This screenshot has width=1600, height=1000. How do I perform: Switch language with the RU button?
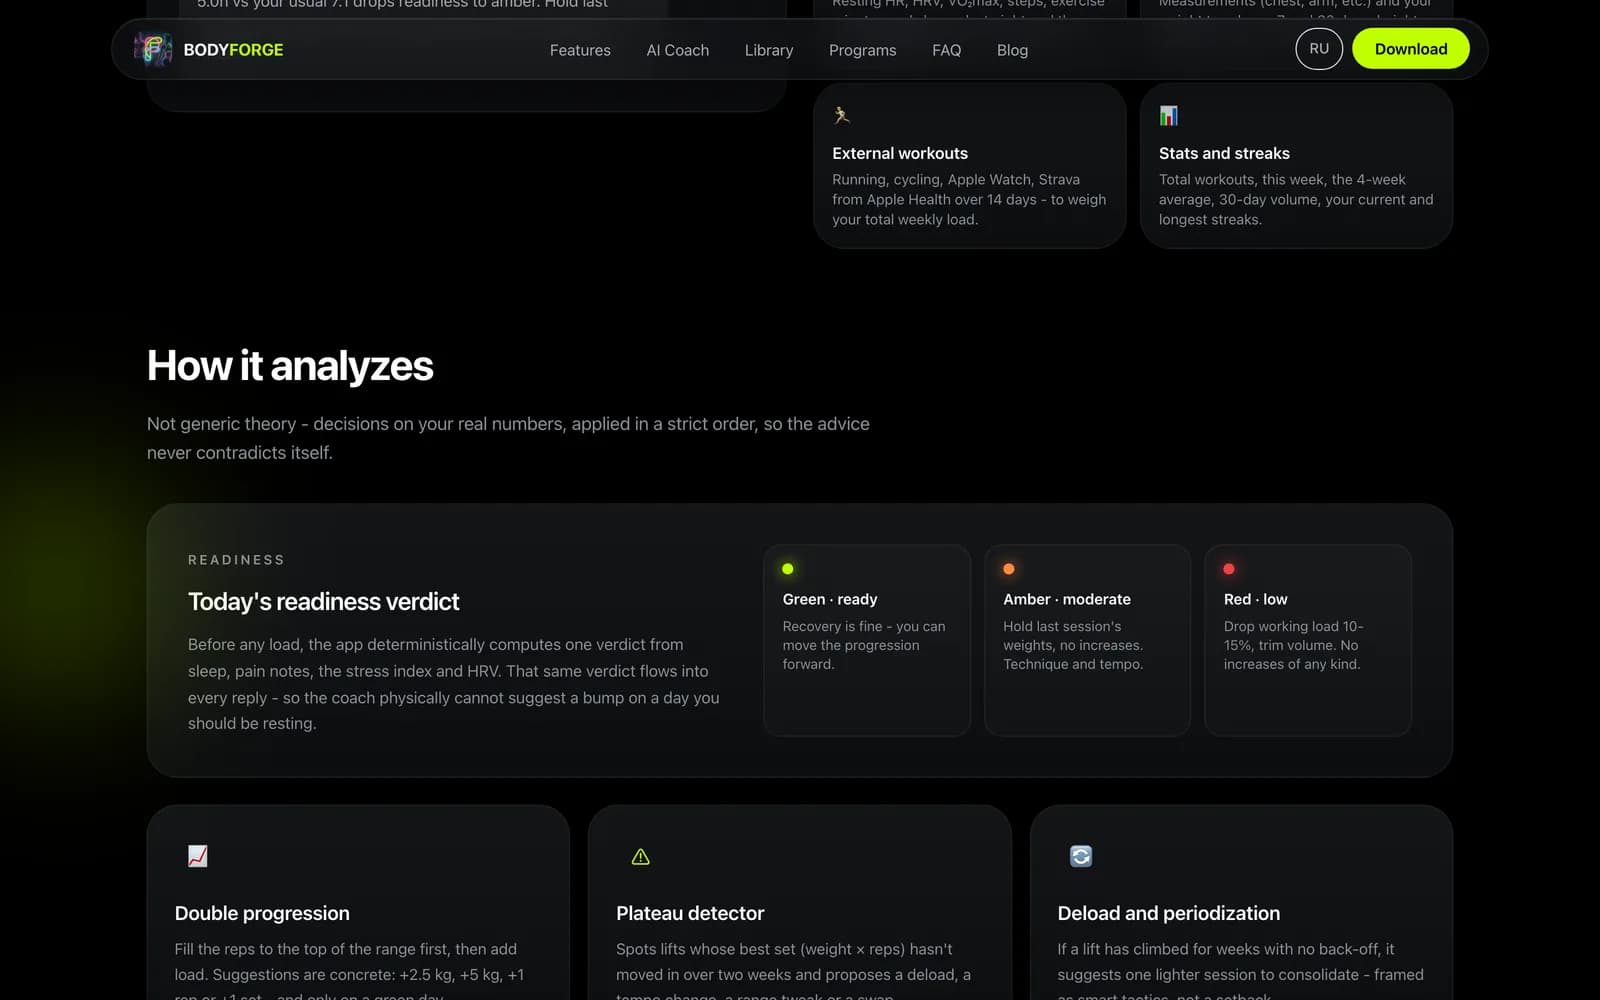[1319, 49]
